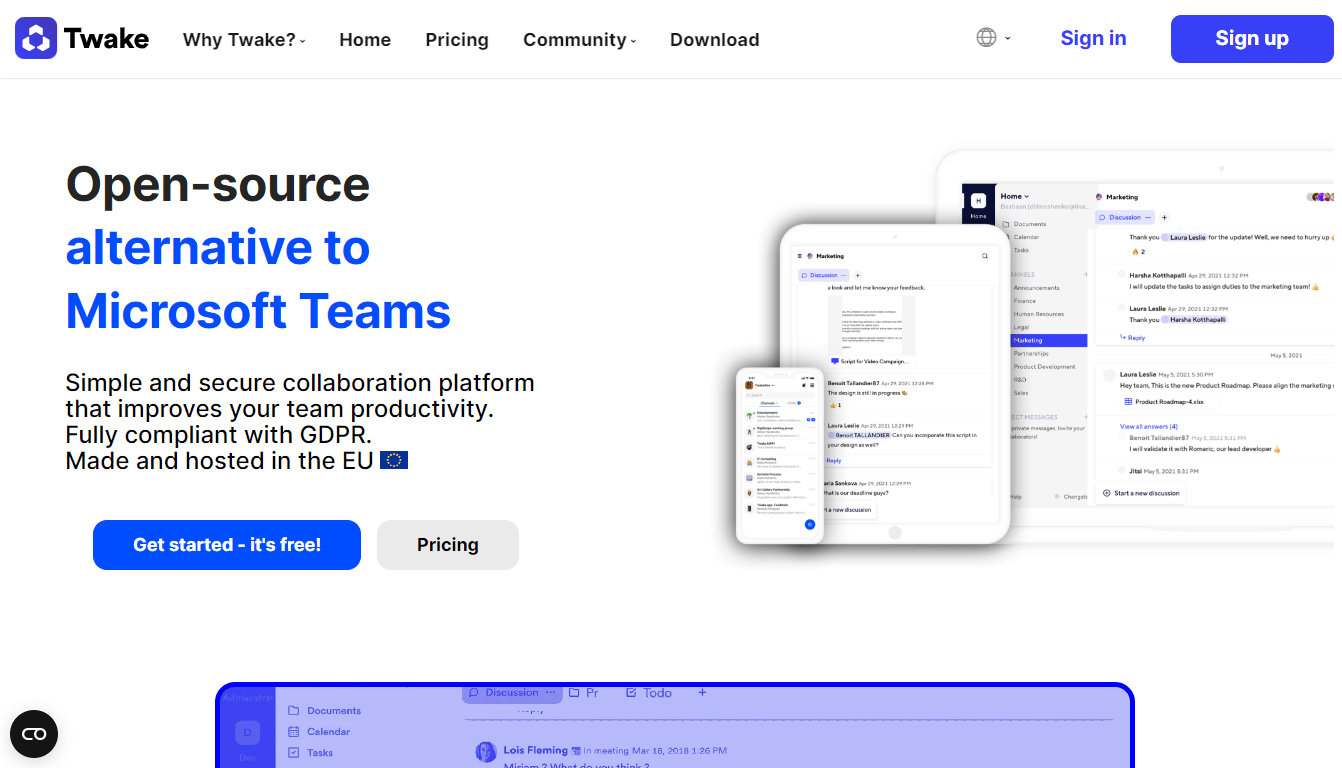This screenshot has width=1342, height=768.
Task: Click the 'Microsoft Teams' blue headline
Action: tap(258, 310)
